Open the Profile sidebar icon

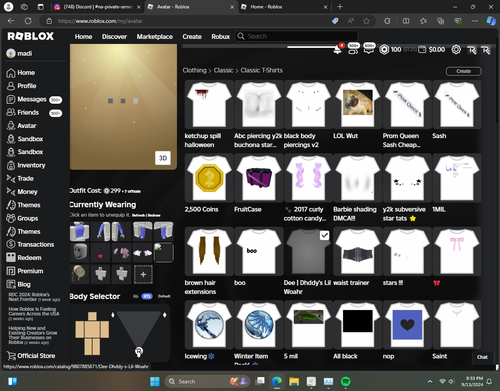(x=11, y=86)
